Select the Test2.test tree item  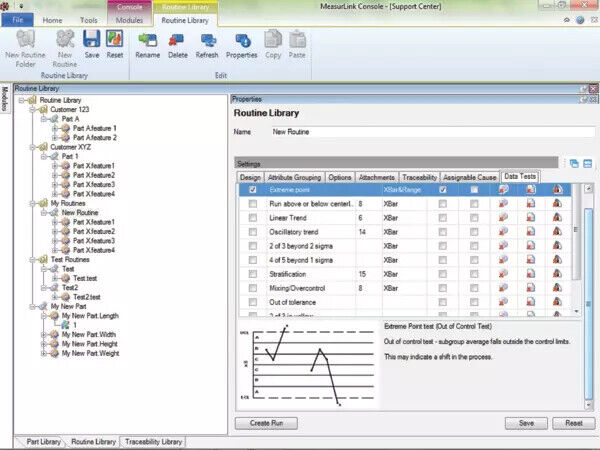tap(86, 297)
